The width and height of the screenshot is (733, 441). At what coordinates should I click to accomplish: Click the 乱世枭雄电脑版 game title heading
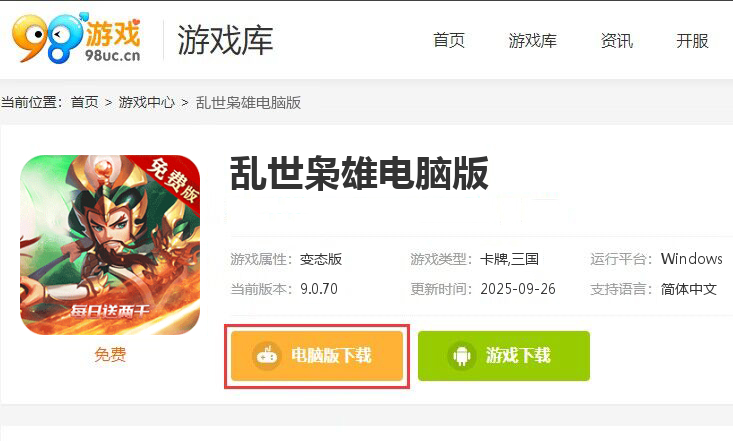coord(359,174)
